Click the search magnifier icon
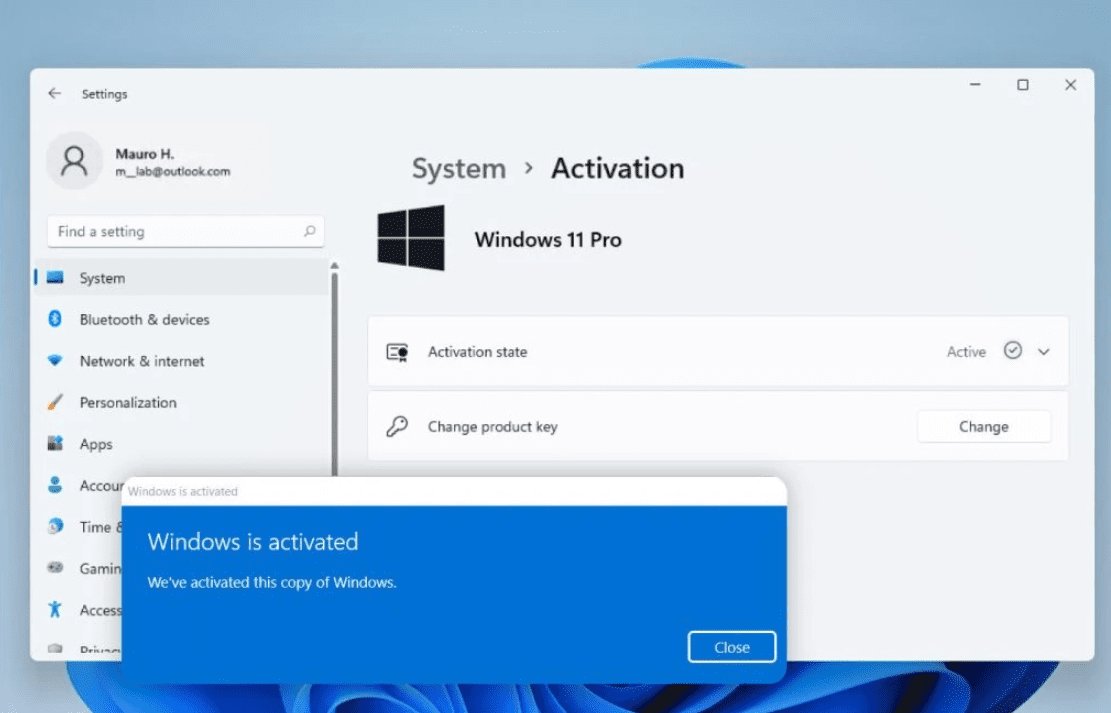This screenshot has width=1111, height=713. coord(310,231)
